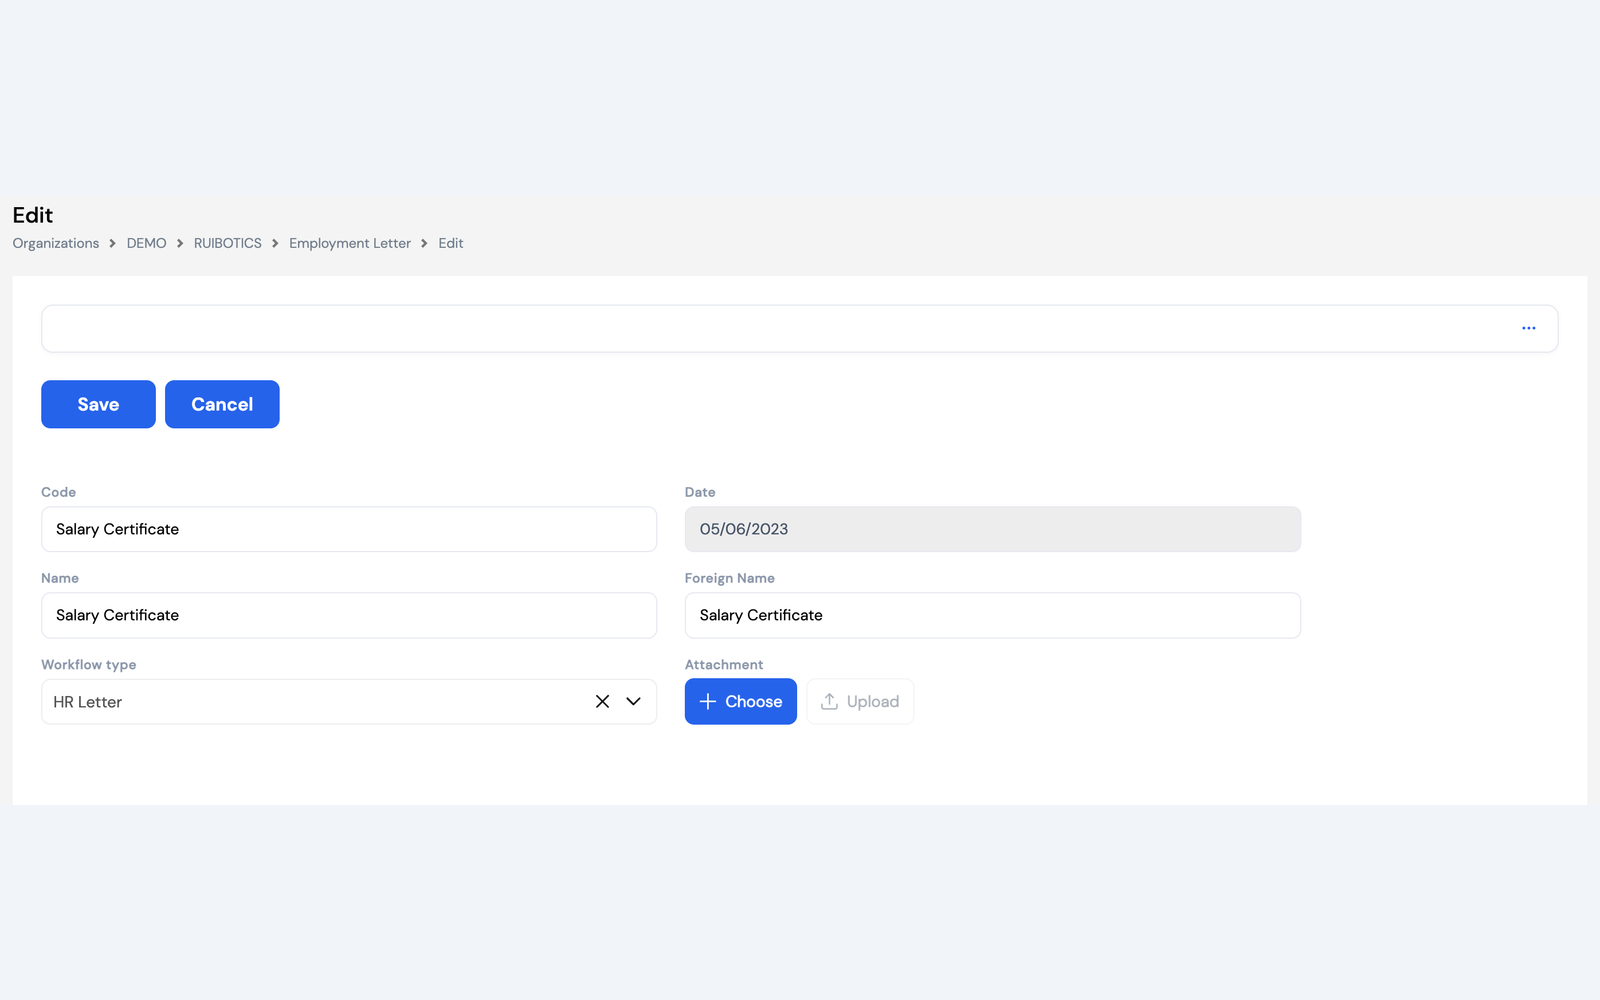Open DEMO breadcrumb link
Viewport: 1600px width, 1000px height.
(146, 243)
